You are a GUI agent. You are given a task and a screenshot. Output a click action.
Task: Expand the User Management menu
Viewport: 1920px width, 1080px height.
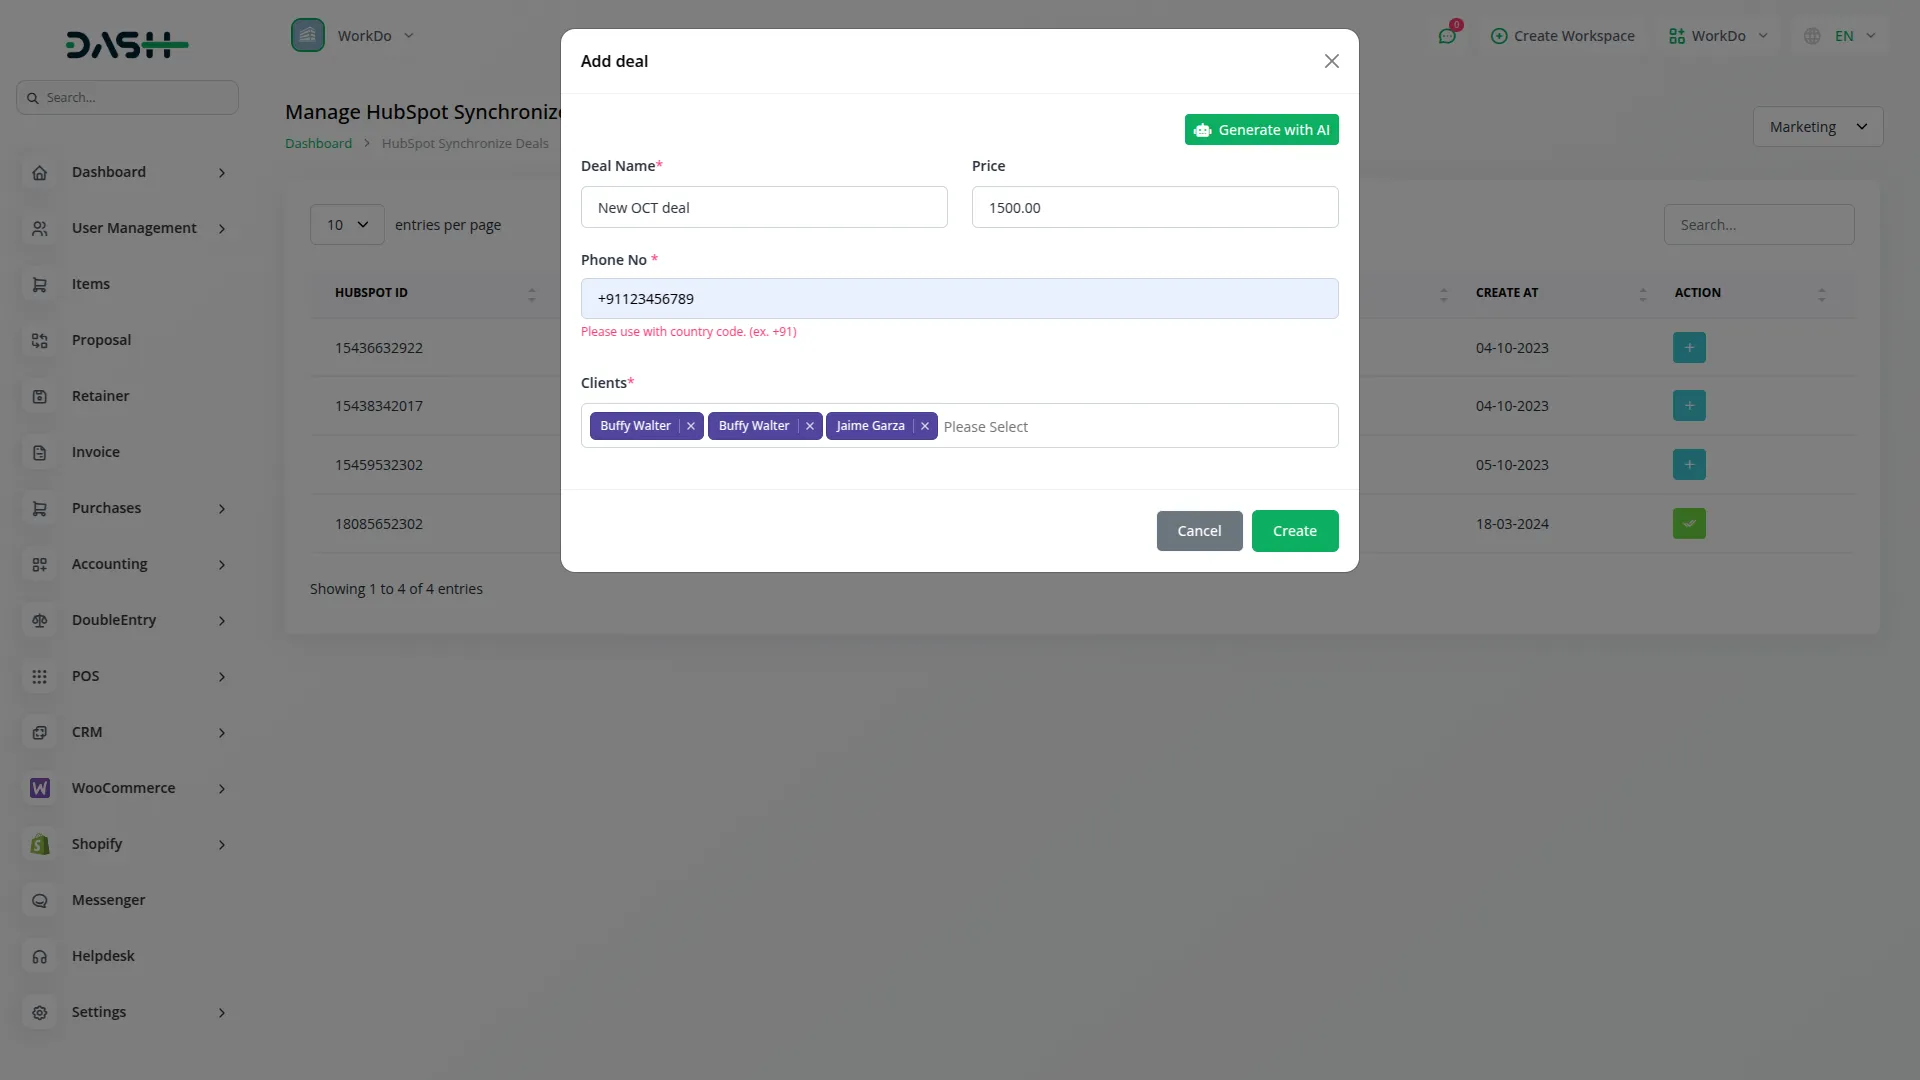click(135, 227)
